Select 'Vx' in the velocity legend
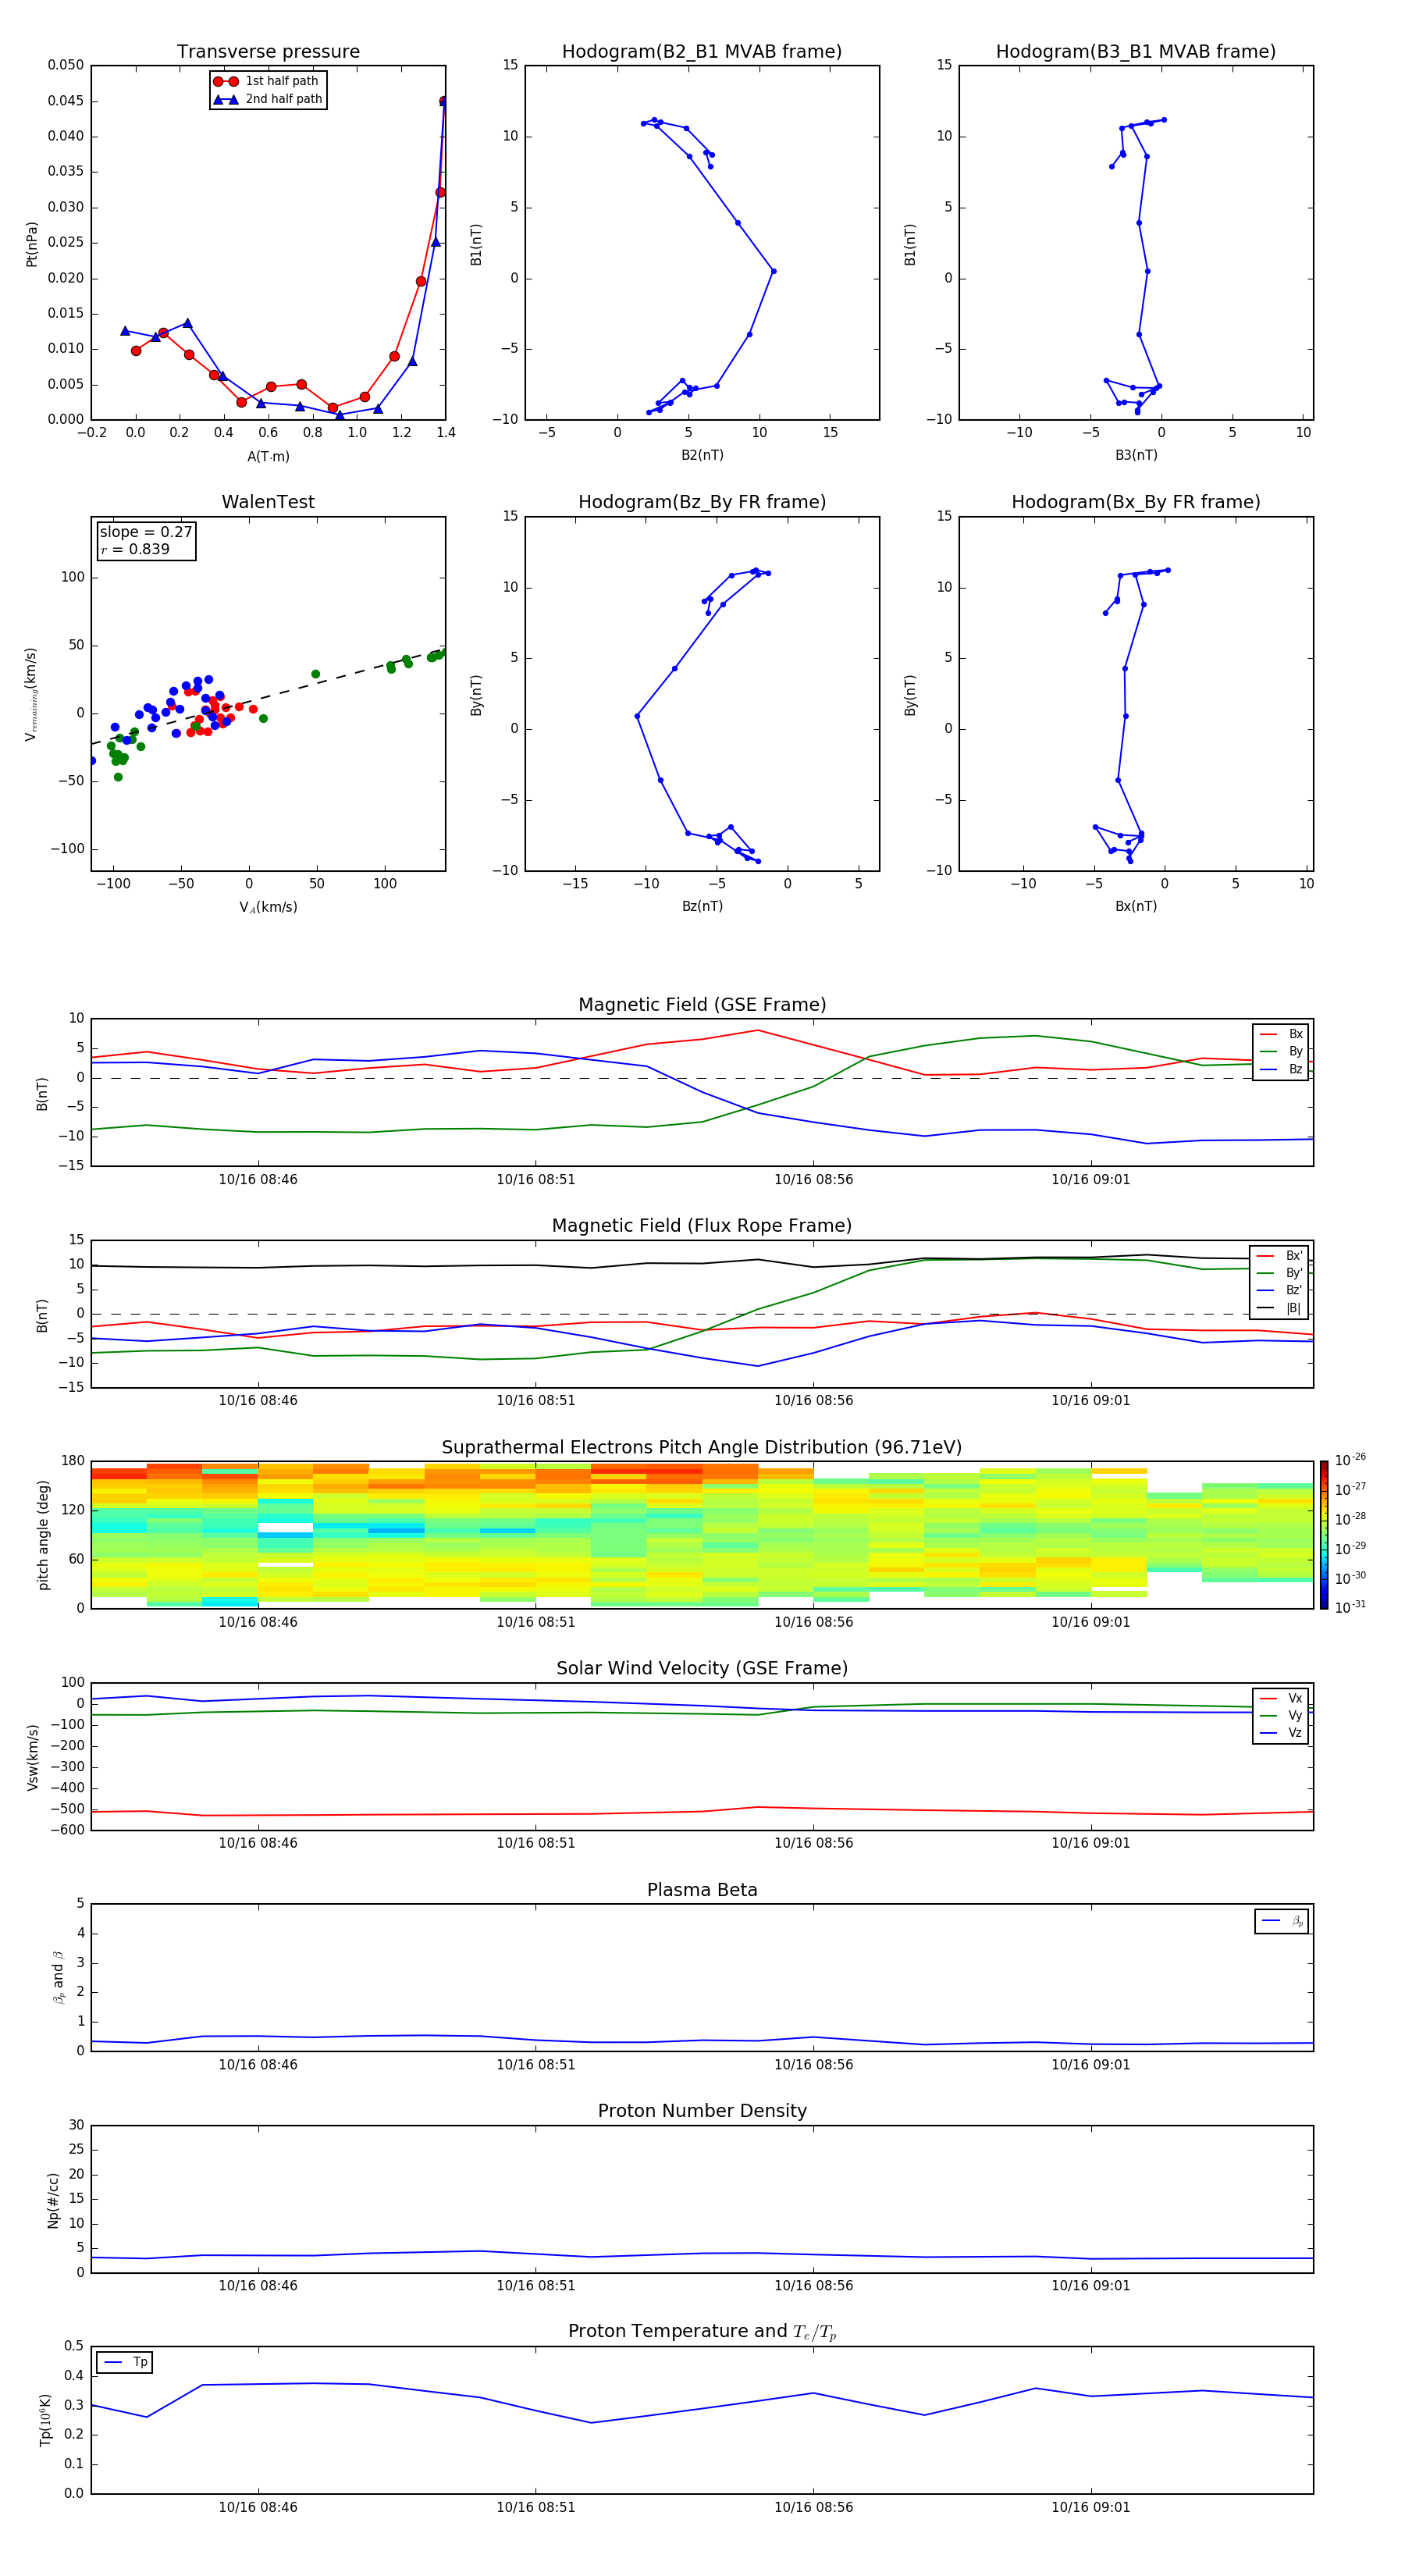 point(1282,1698)
